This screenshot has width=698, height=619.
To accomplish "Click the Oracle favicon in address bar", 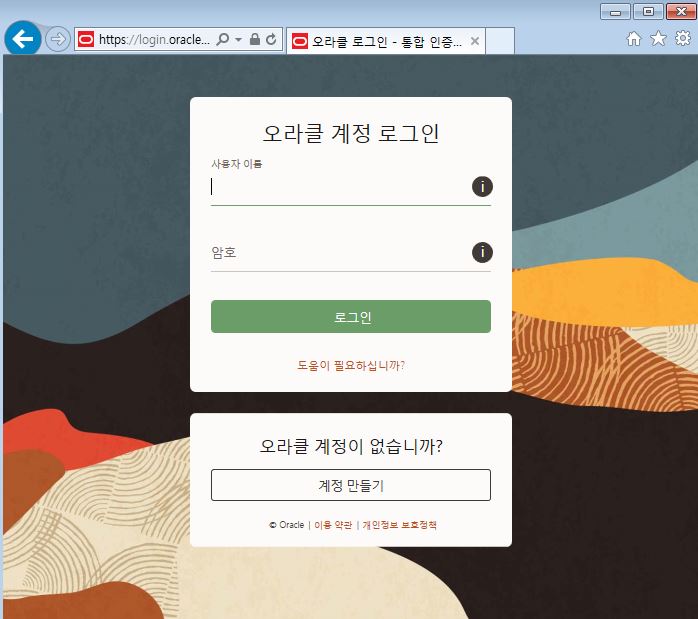I will tap(86, 40).
